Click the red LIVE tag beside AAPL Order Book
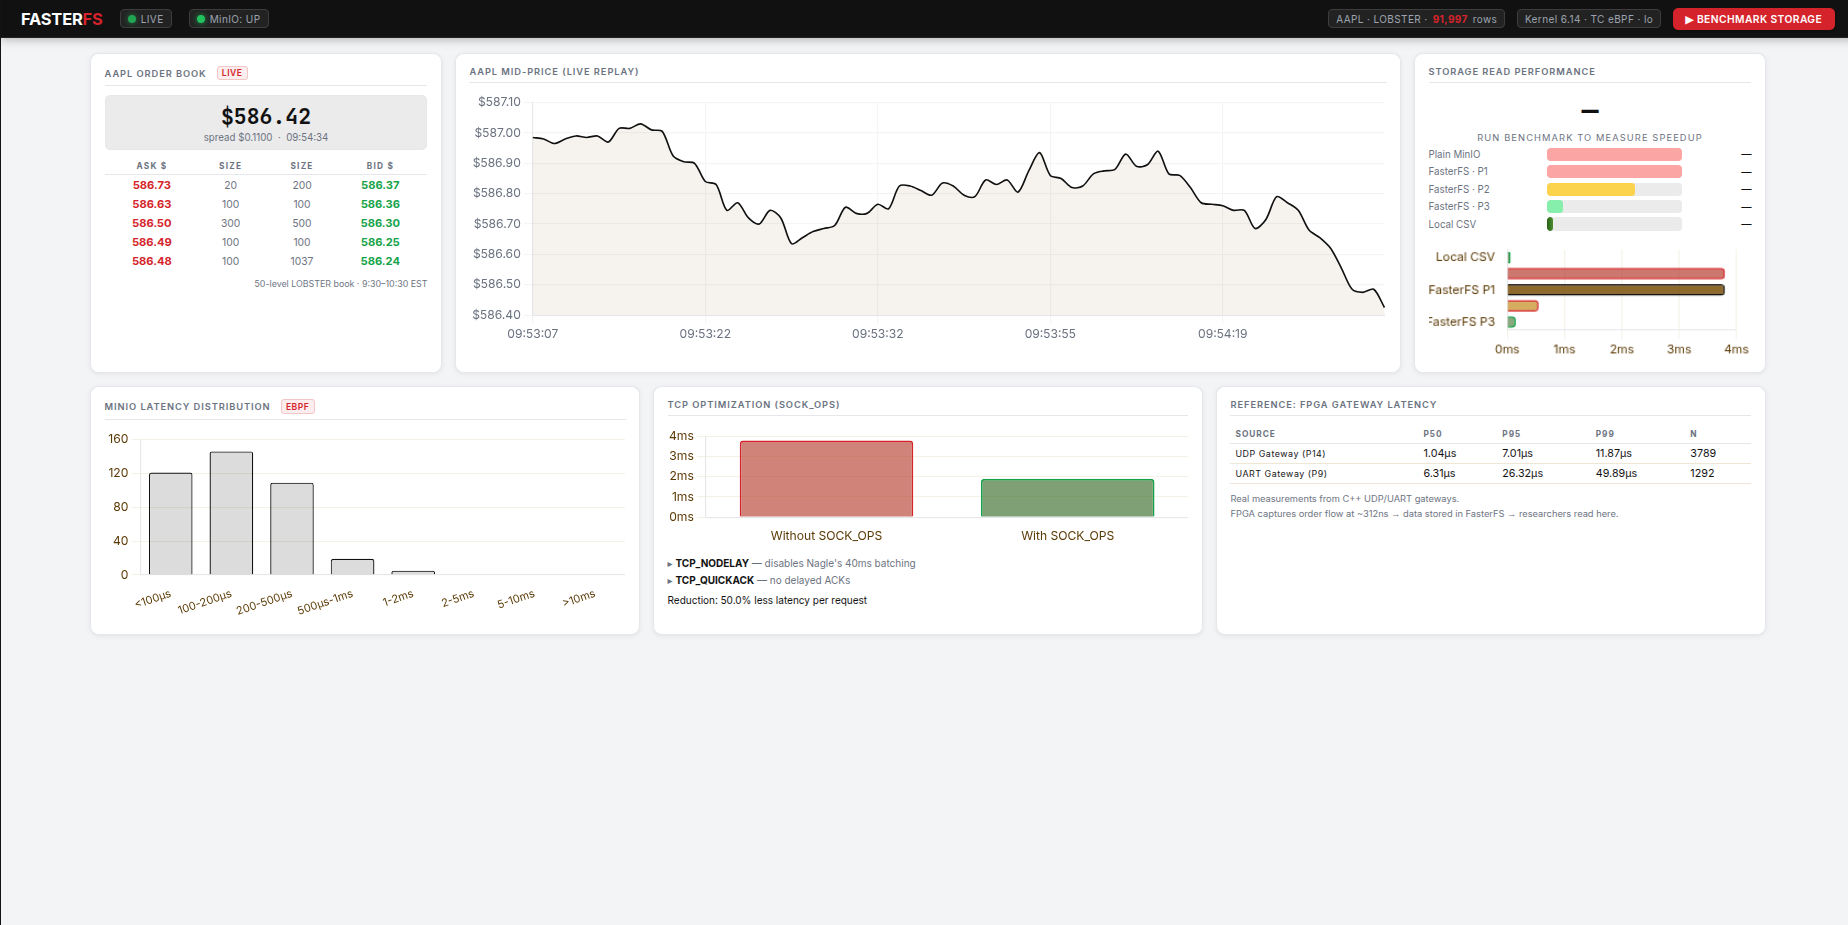This screenshot has width=1848, height=925. 232,73
